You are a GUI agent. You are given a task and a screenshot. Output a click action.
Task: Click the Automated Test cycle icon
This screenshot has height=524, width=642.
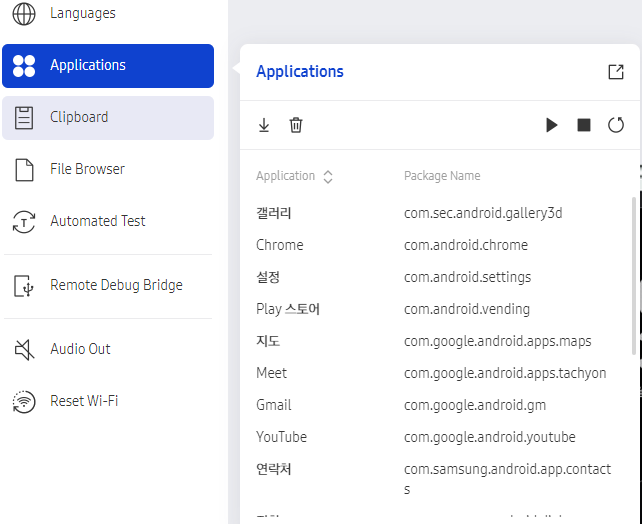(x=24, y=222)
